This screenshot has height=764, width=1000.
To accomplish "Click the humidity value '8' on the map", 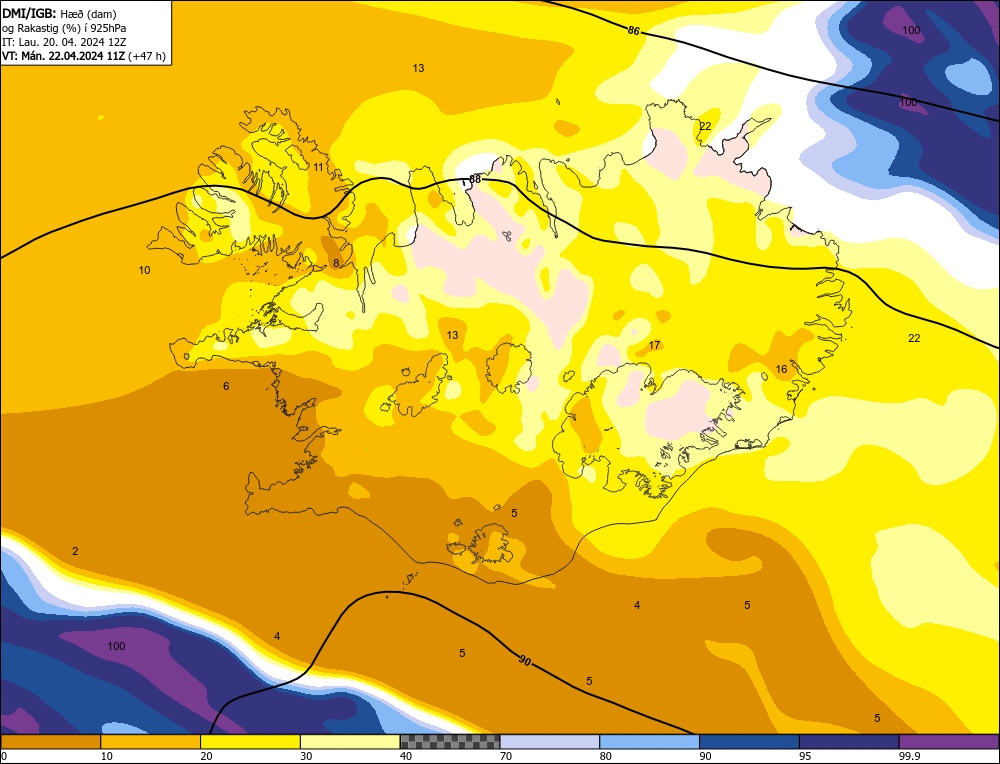I will [336, 263].
